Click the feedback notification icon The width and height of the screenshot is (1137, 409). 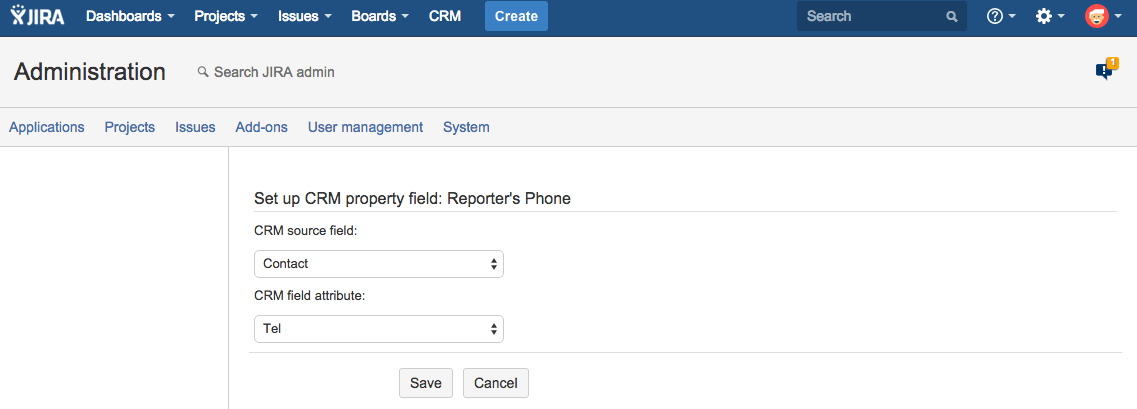tap(1105, 70)
